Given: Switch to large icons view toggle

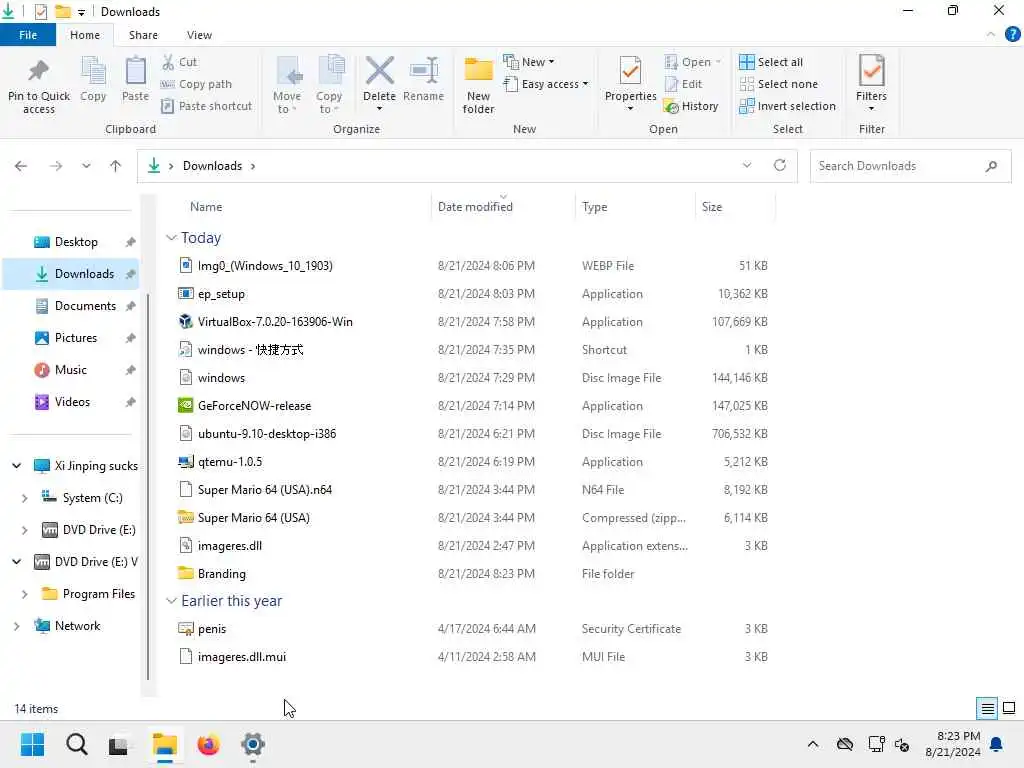Looking at the screenshot, I should pos(1009,708).
